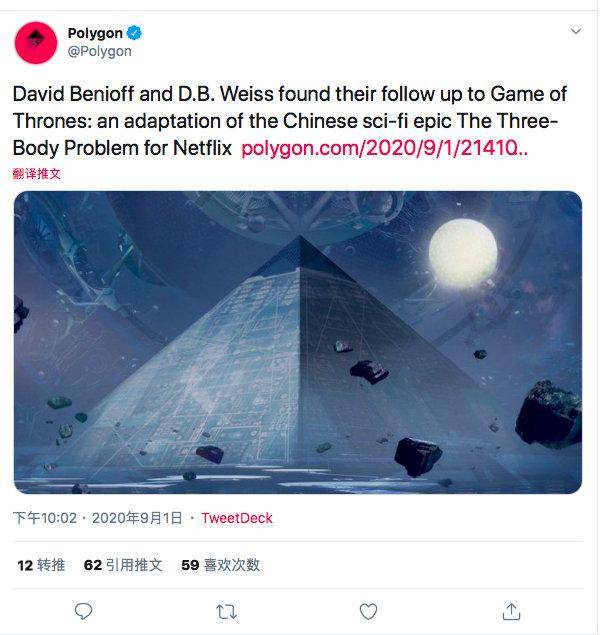601x635 pixels.
Task: Click 翻译推文 to translate tweet
Action: [x=36, y=174]
